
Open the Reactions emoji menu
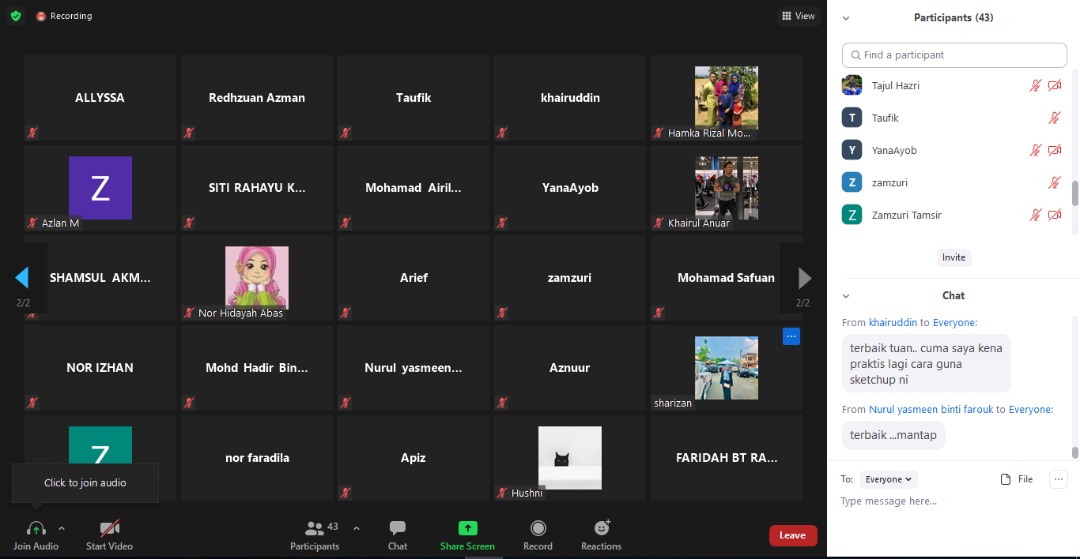(x=601, y=528)
